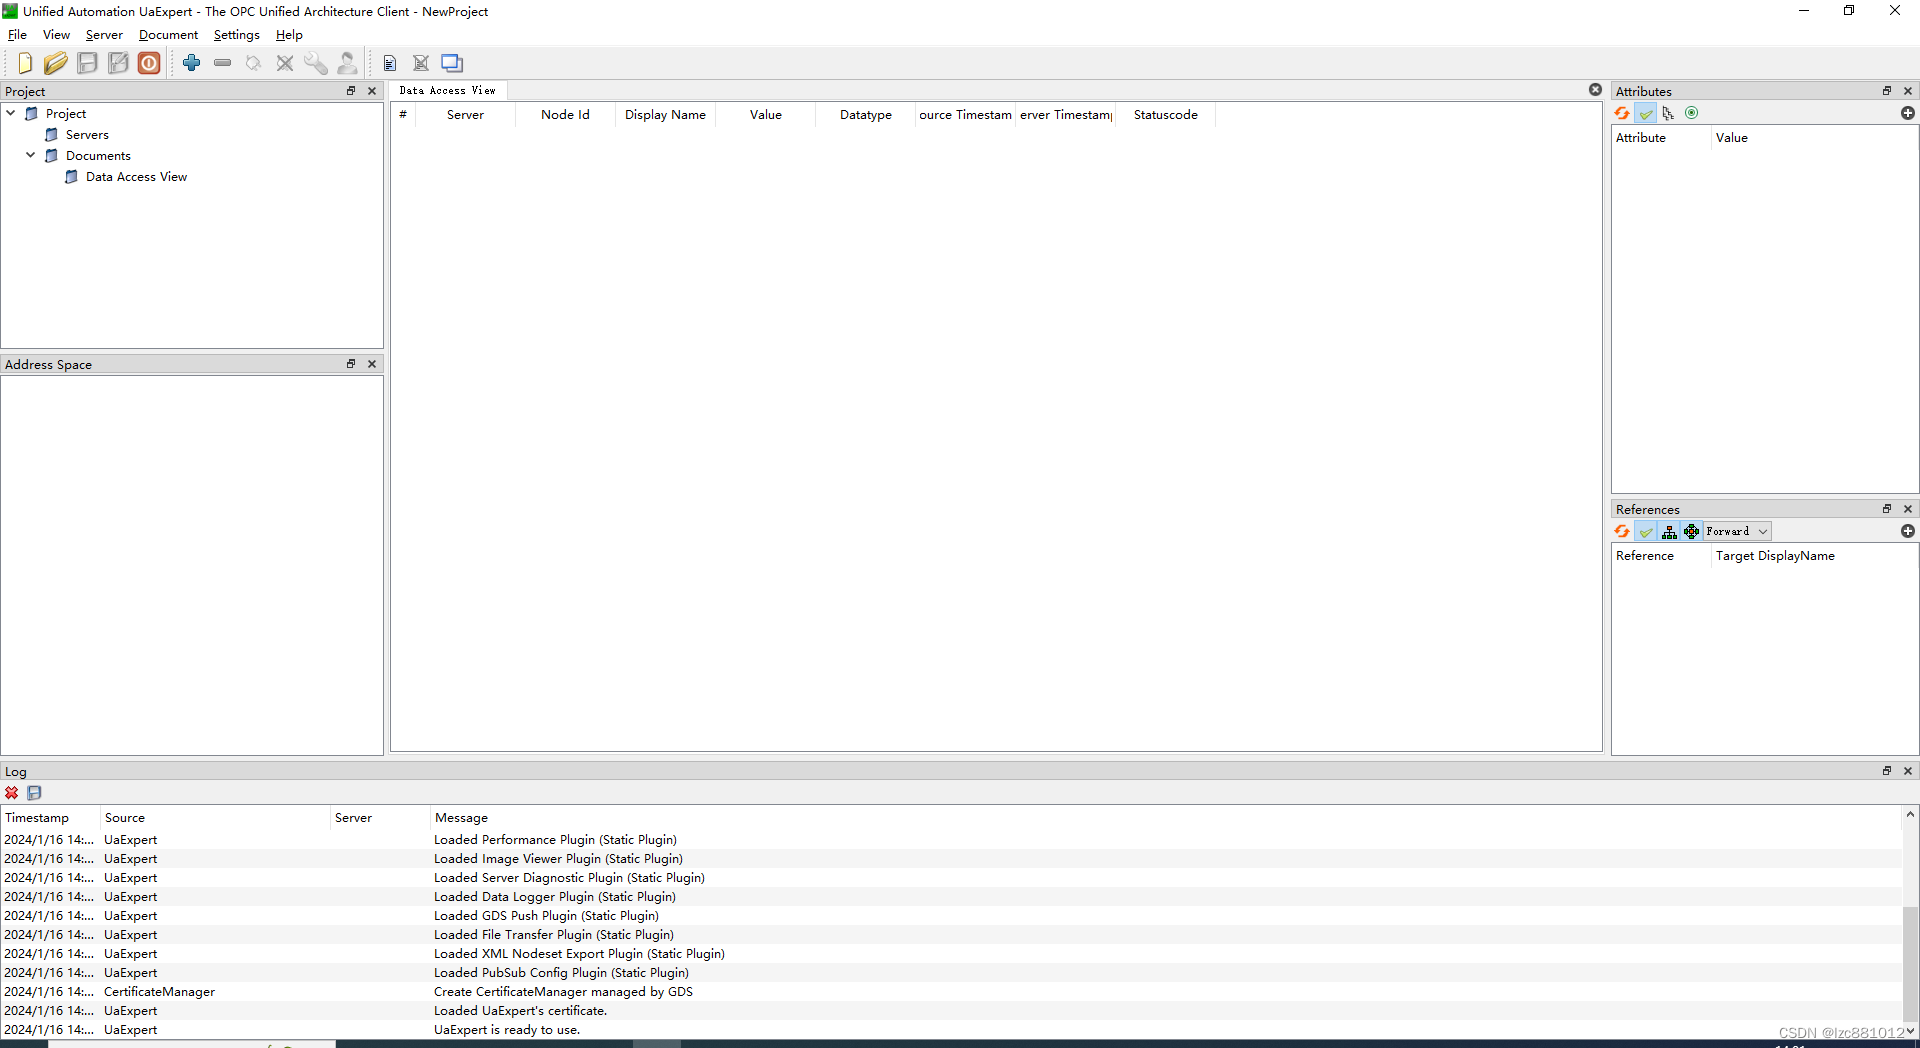Collapse the Project root tree node
The height and width of the screenshot is (1048, 1920).
tap(11, 113)
